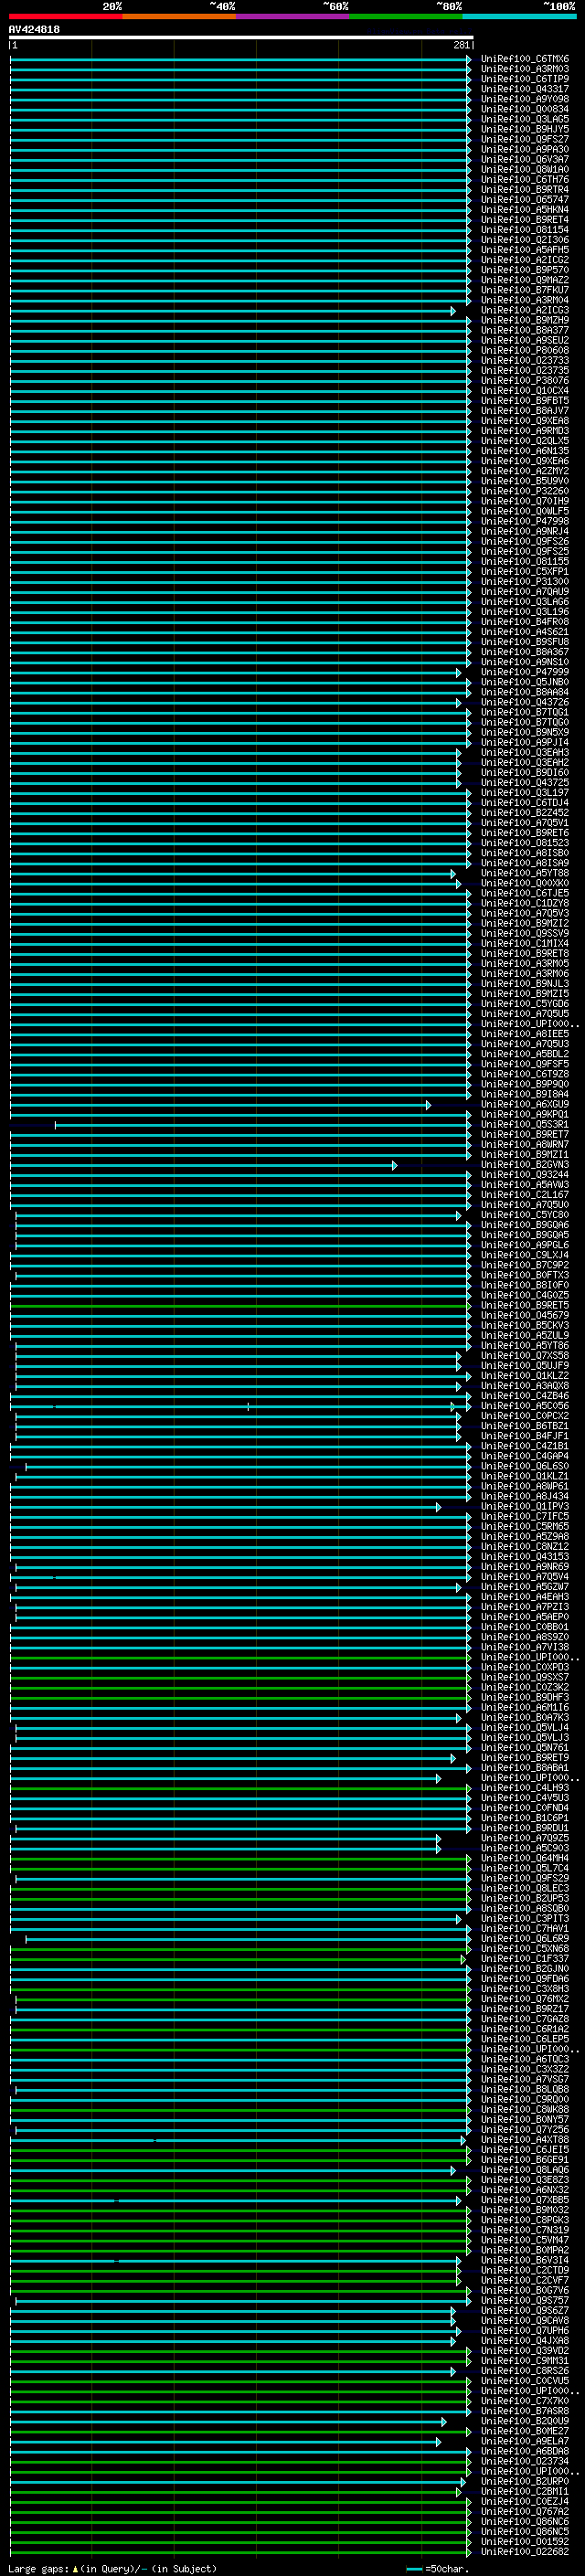The image size is (585, 2576).
Task: Click the shorter alignment bar for UniRef100_A2ICG3
Action: [232, 311]
